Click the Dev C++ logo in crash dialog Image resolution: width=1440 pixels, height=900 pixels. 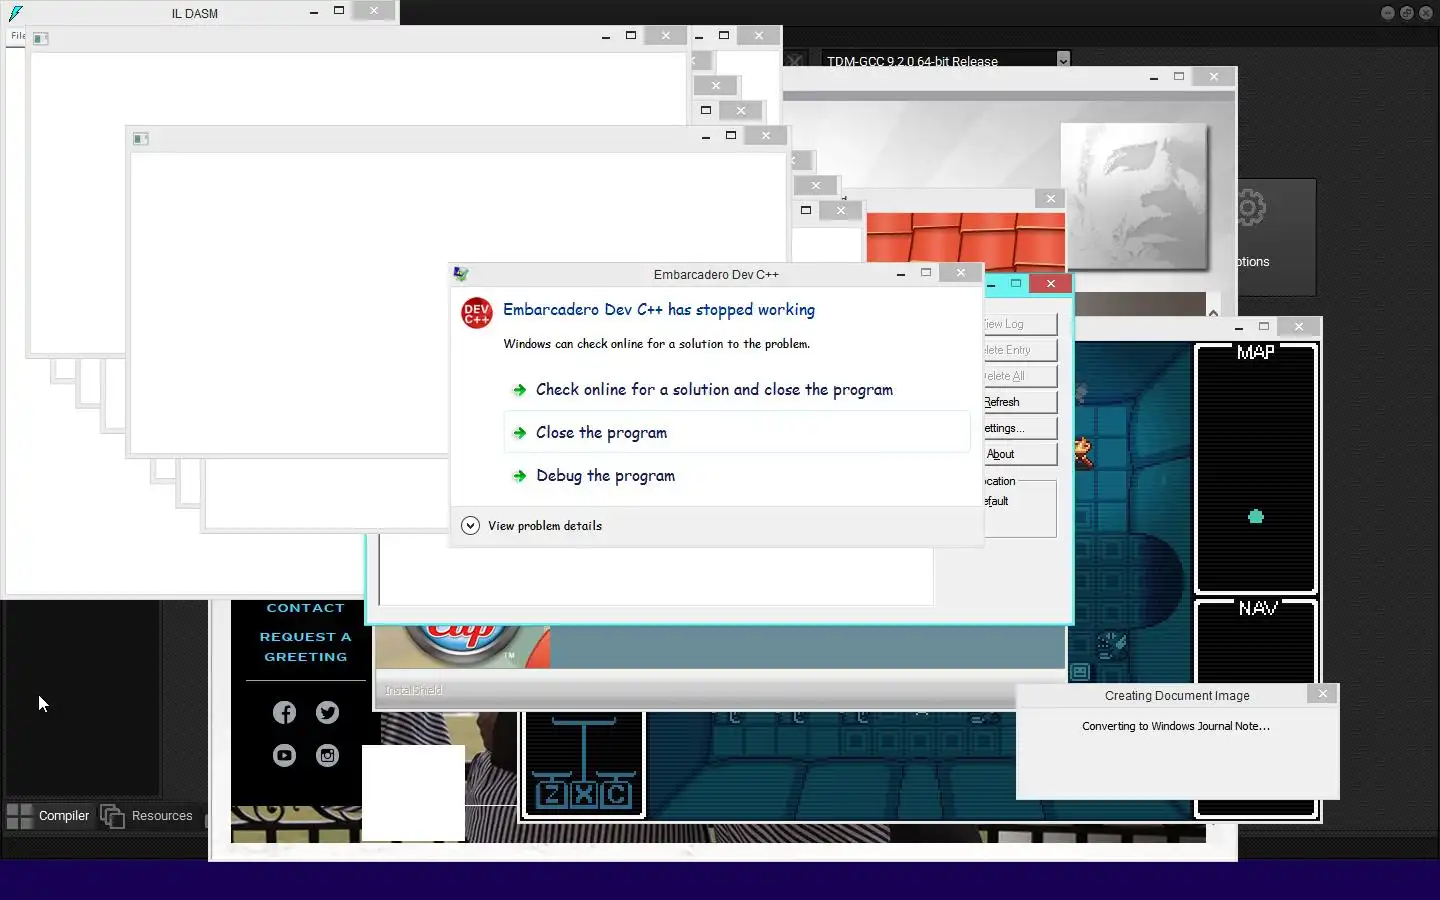point(476,313)
